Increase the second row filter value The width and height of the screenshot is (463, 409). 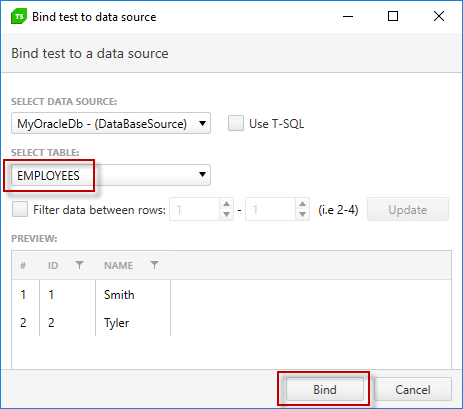tap(302, 204)
